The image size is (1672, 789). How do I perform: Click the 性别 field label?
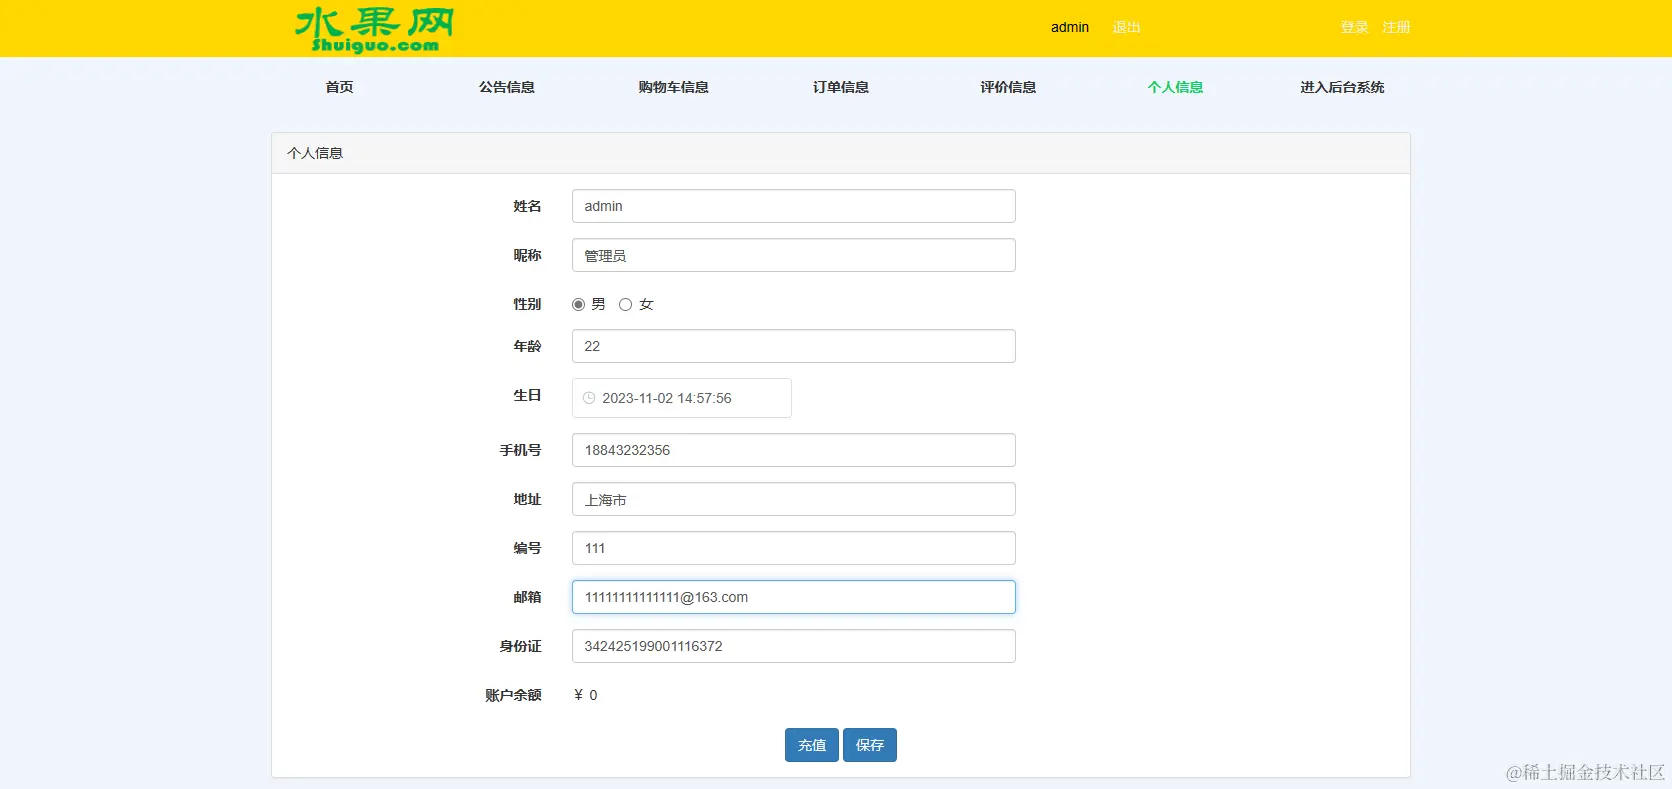527,304
